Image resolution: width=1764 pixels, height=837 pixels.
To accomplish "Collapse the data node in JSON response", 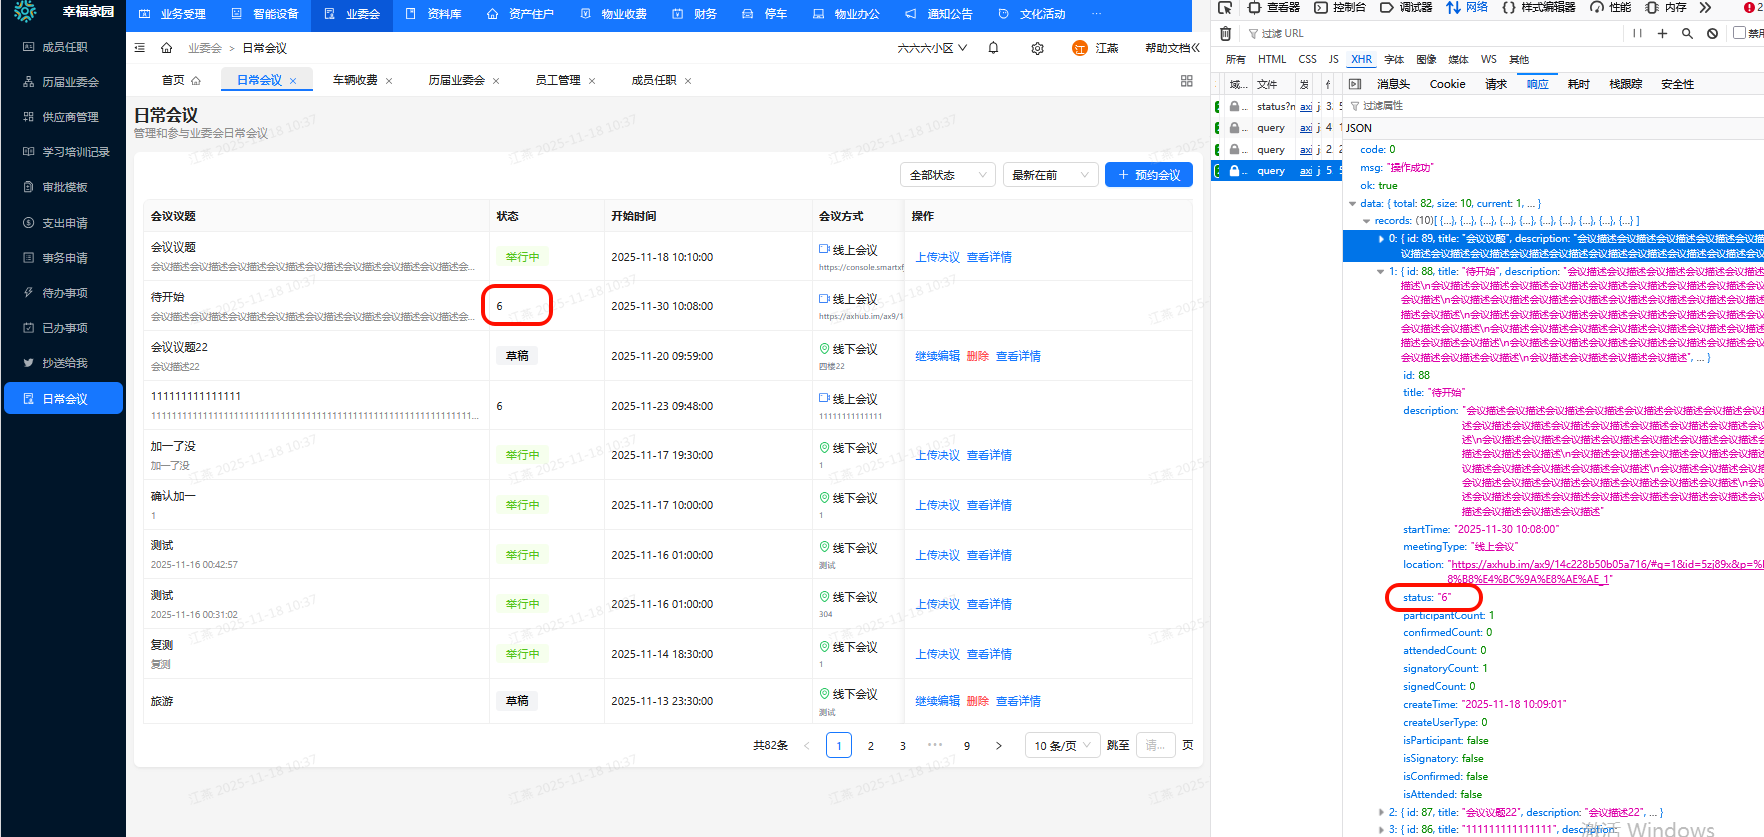I will tap(1353, 203).
